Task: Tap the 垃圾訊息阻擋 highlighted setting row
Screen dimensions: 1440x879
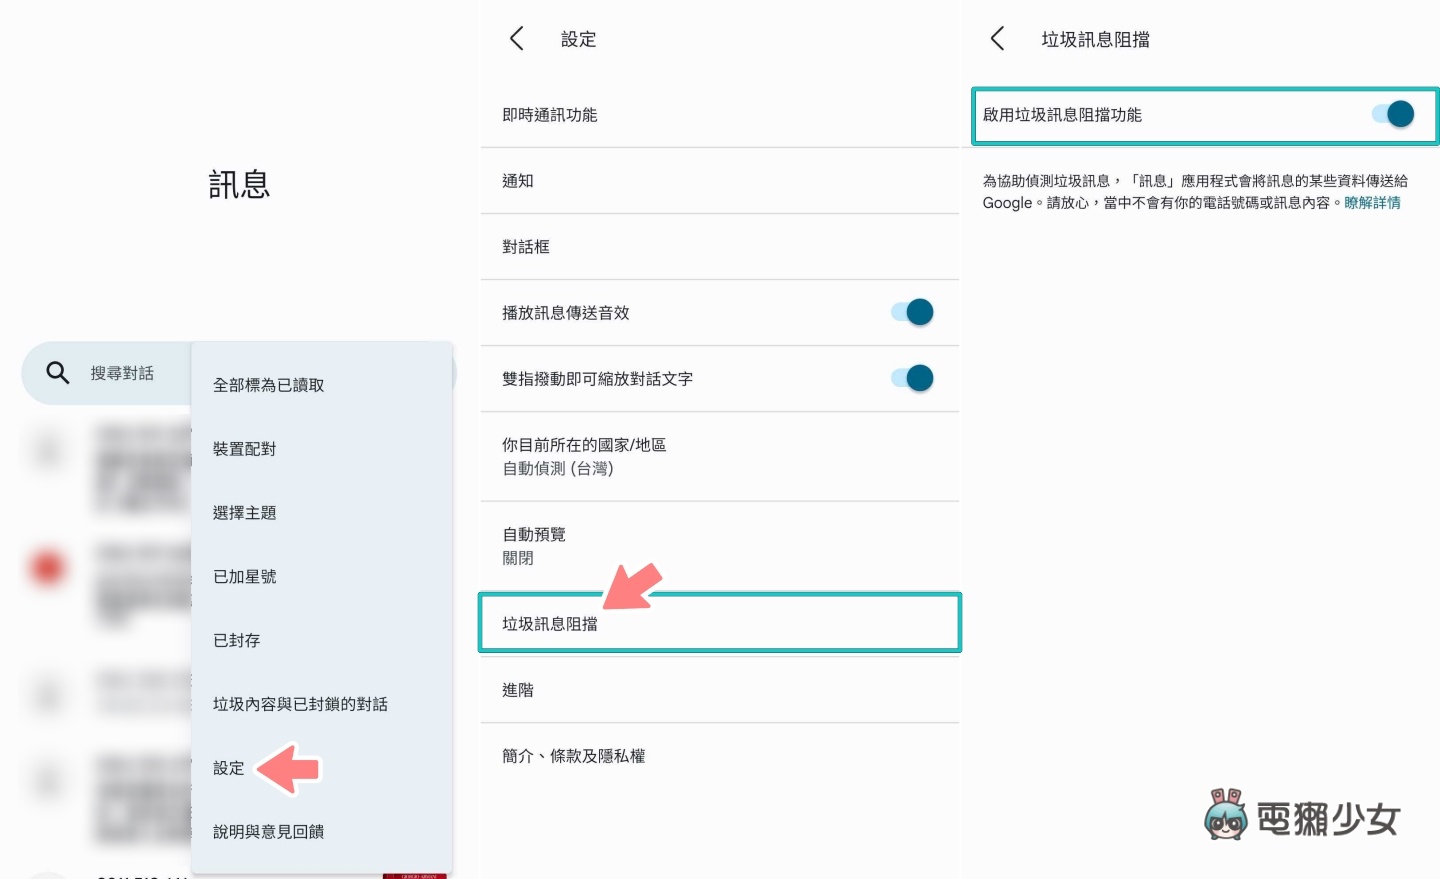Action: [x=720, y=622]
